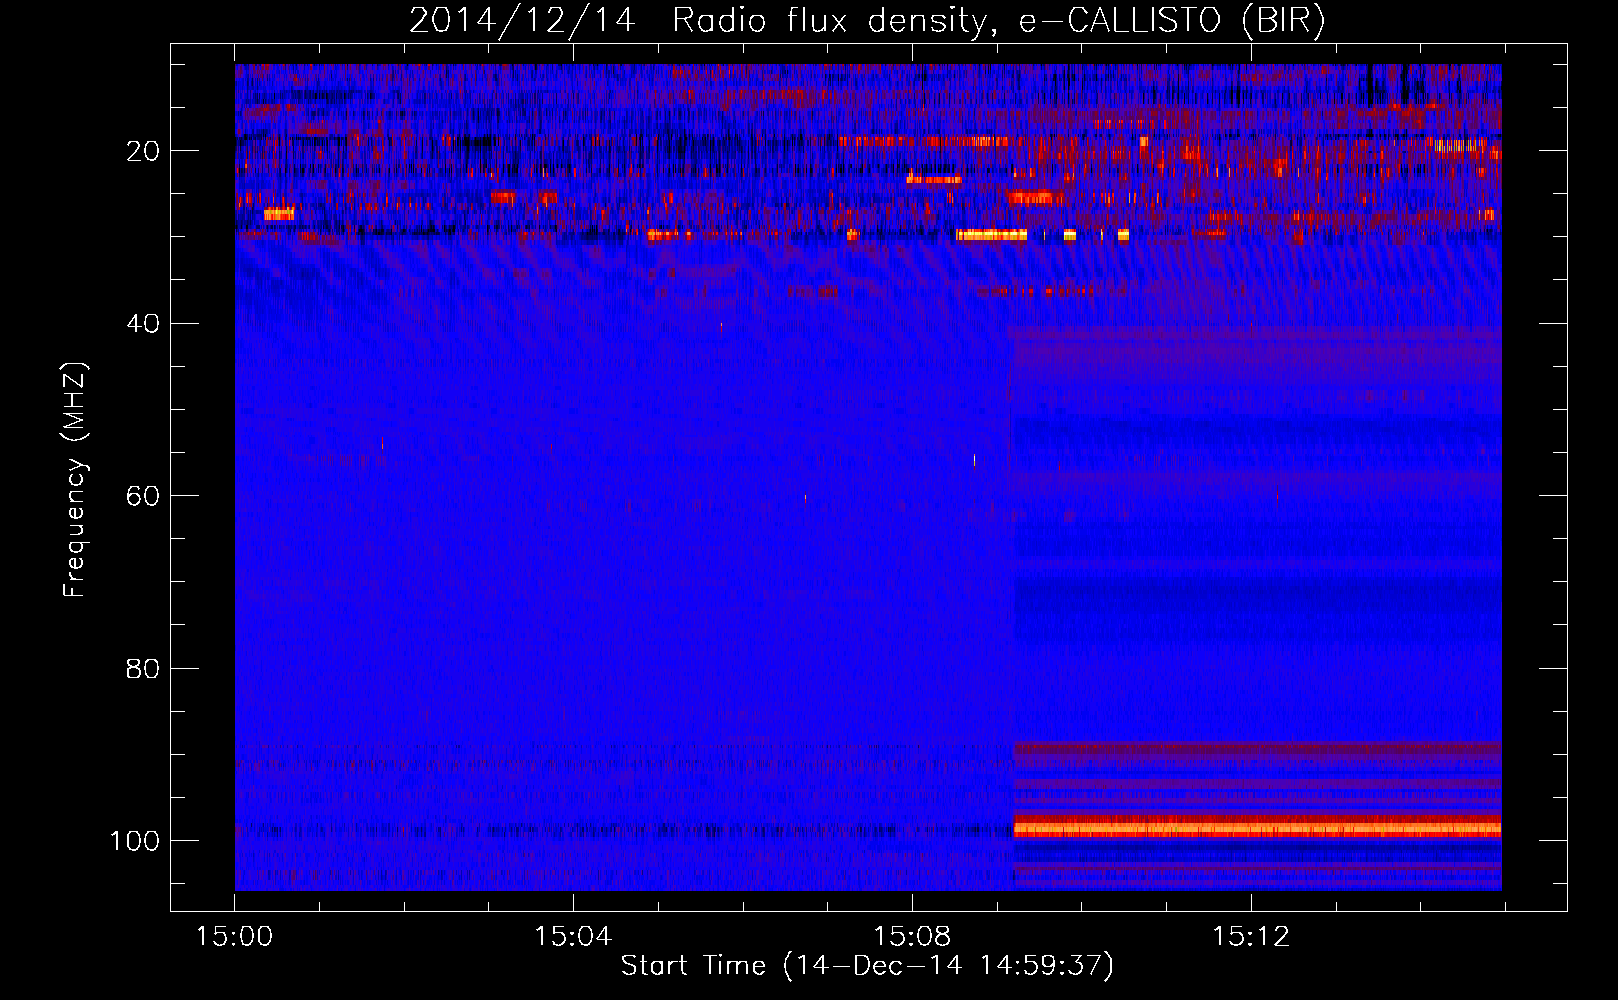
Task: Click the '15:12' time tick label
Action: point(1251,937)
